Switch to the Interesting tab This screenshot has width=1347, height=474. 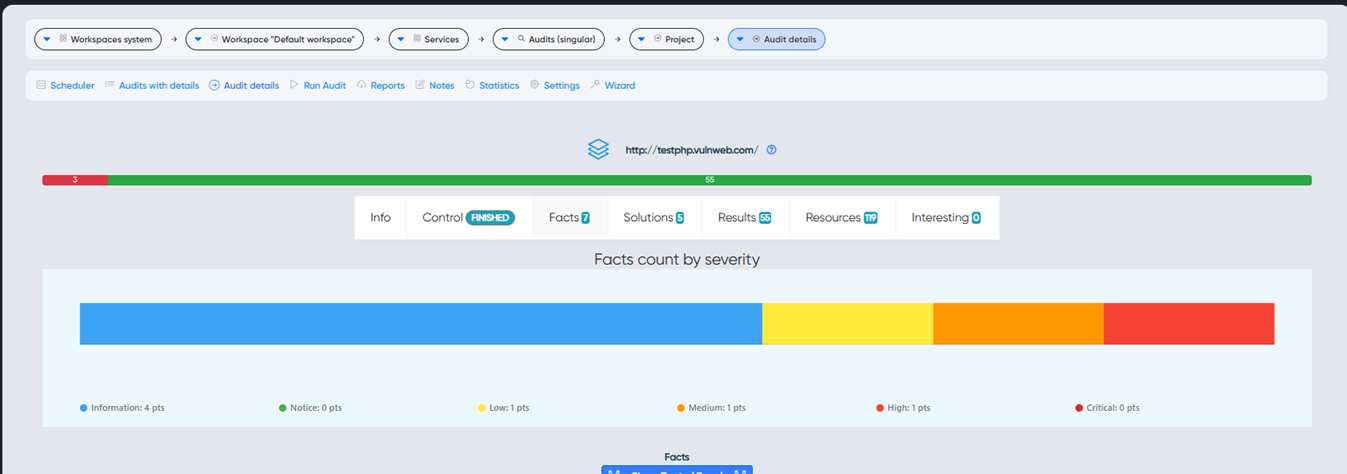click(946, 217)
